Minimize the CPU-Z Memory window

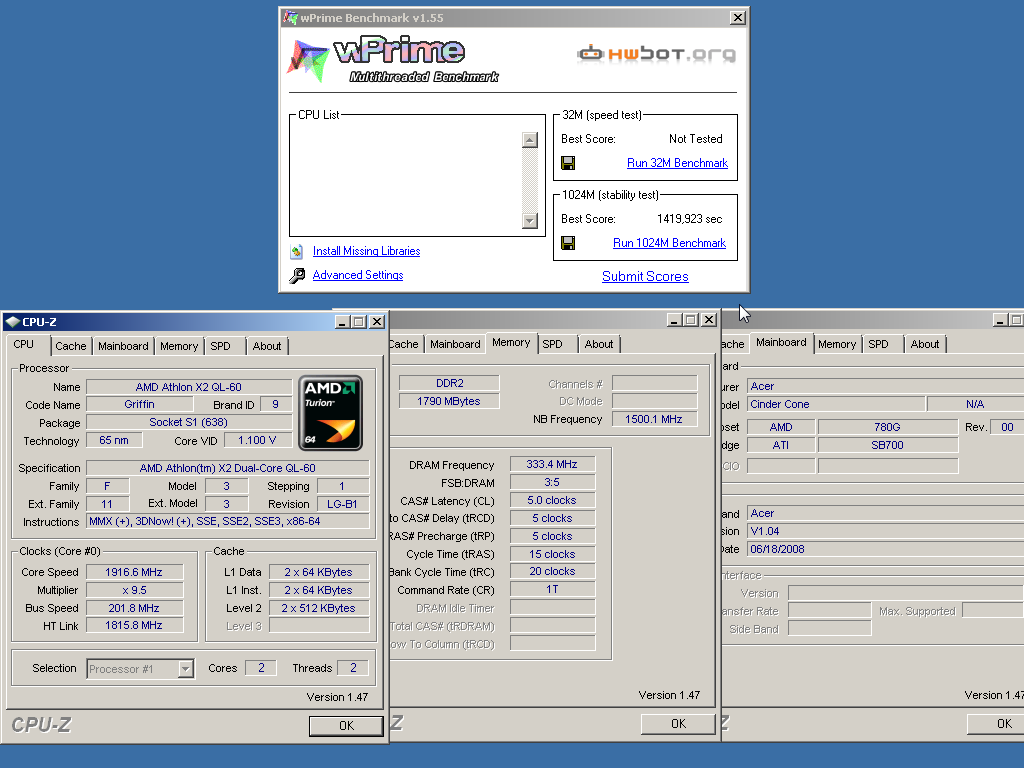tap(675, 319)
